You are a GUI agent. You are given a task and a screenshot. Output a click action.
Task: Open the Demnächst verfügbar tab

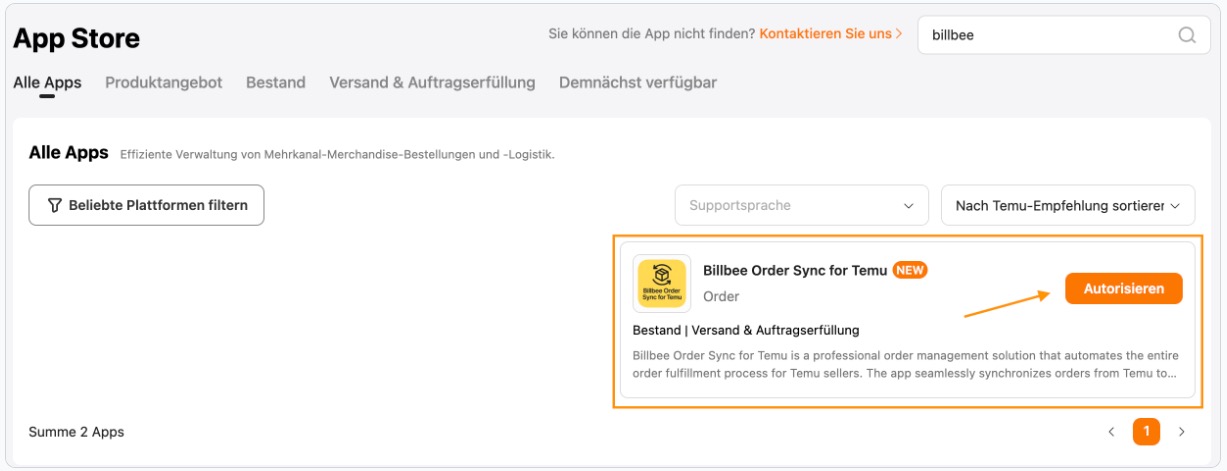(x=638, y=83)
